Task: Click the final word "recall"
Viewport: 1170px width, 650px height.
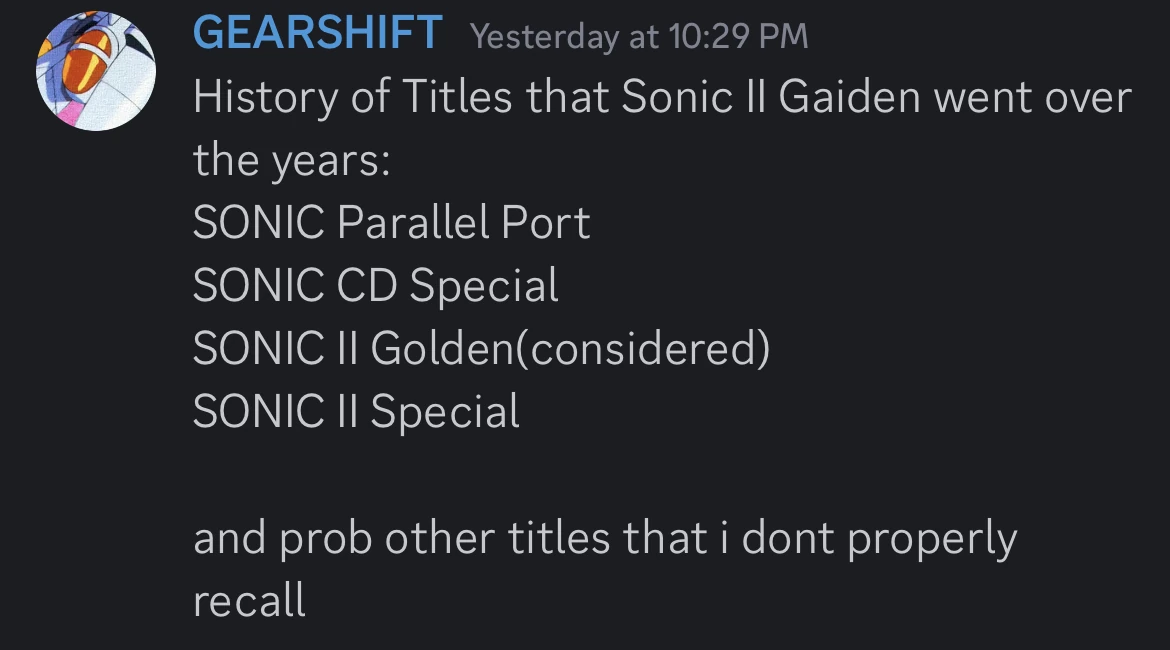Action: click(249, 601)
